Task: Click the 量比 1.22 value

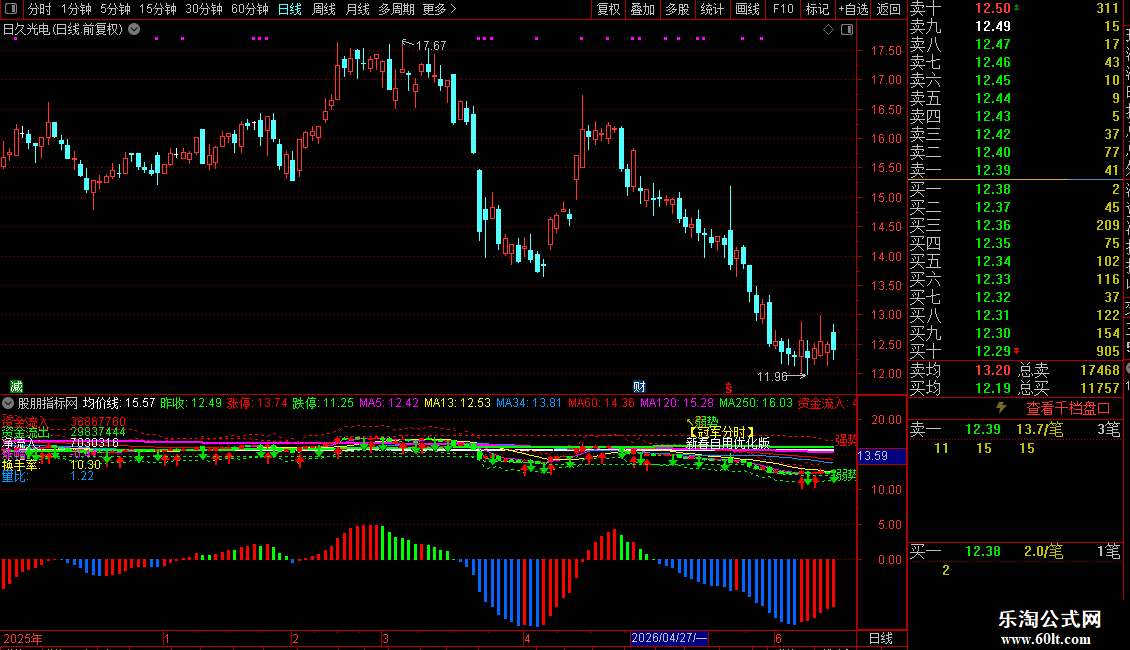Action: (x=81, y=476)
